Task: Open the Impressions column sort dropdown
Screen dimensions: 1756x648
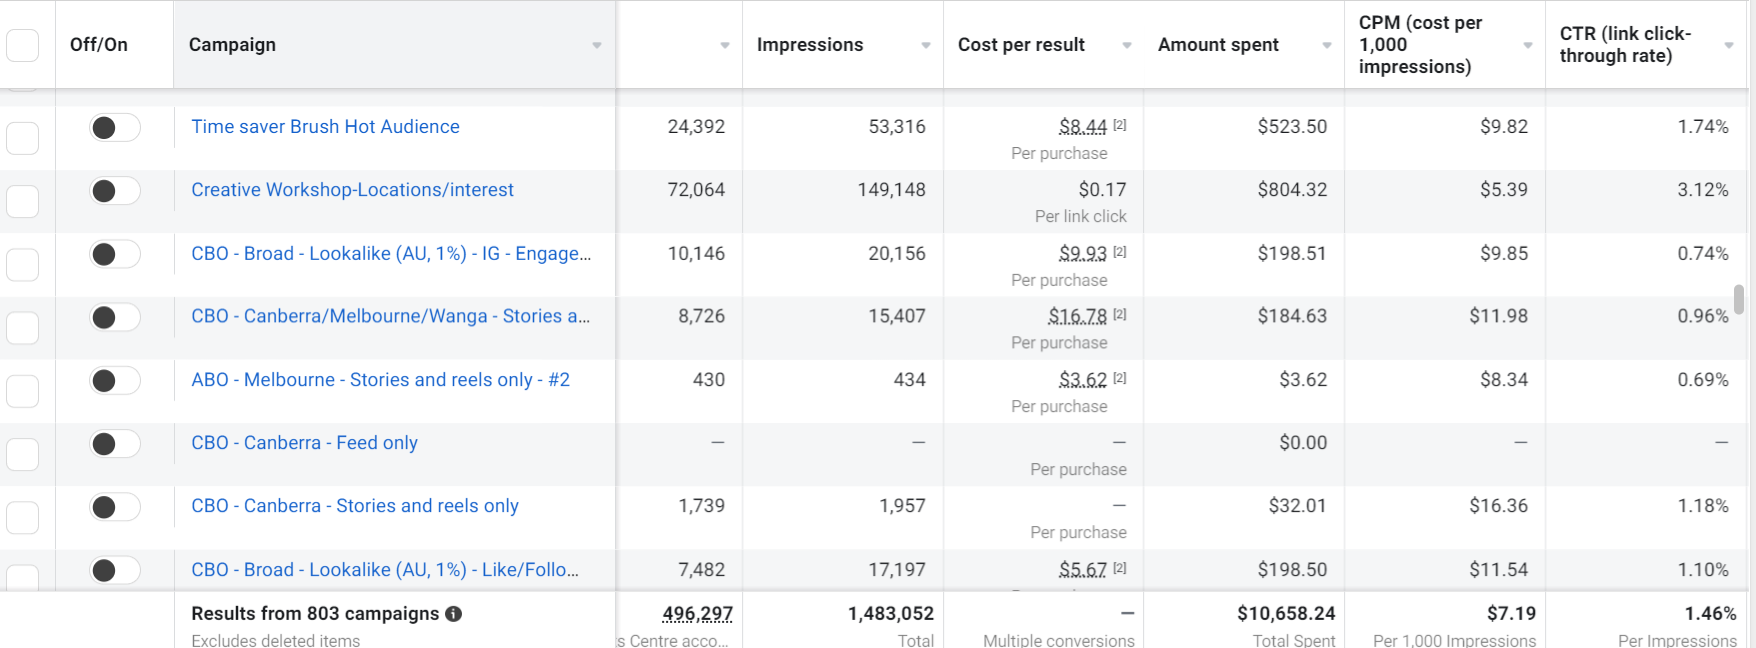Action: 926,46
